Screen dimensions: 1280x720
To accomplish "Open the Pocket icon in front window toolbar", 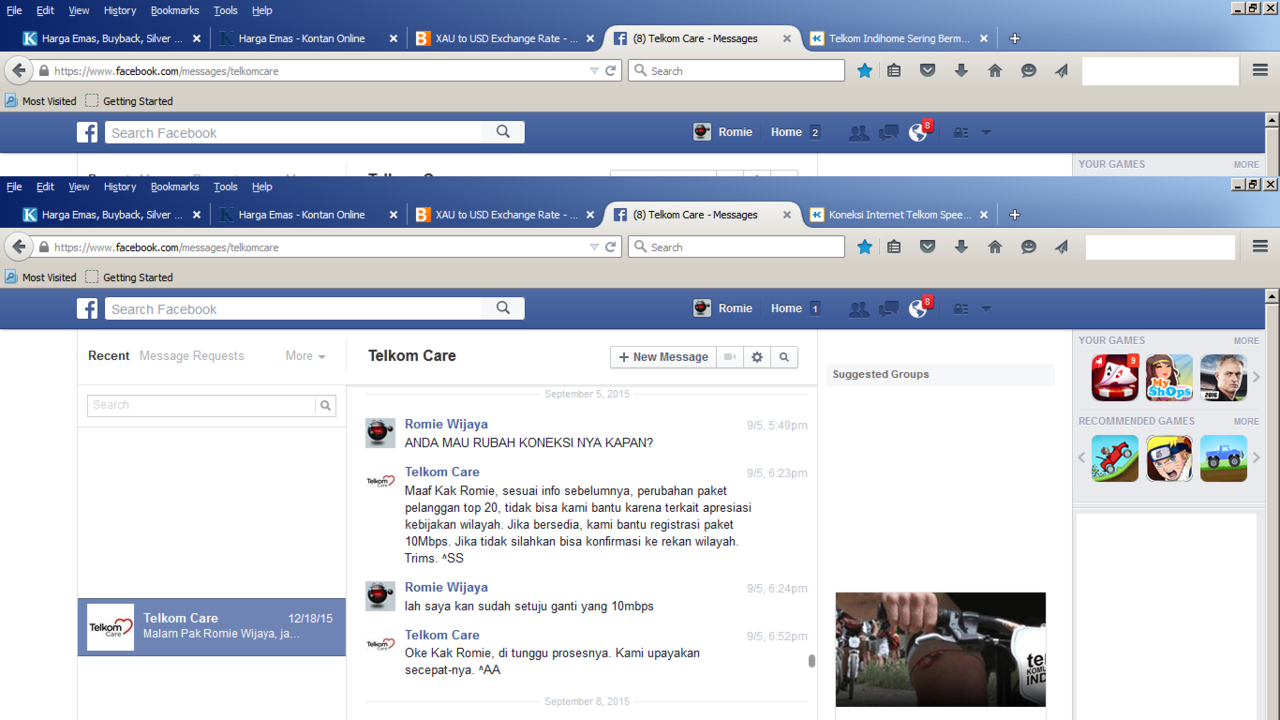I will coord(928,247).
